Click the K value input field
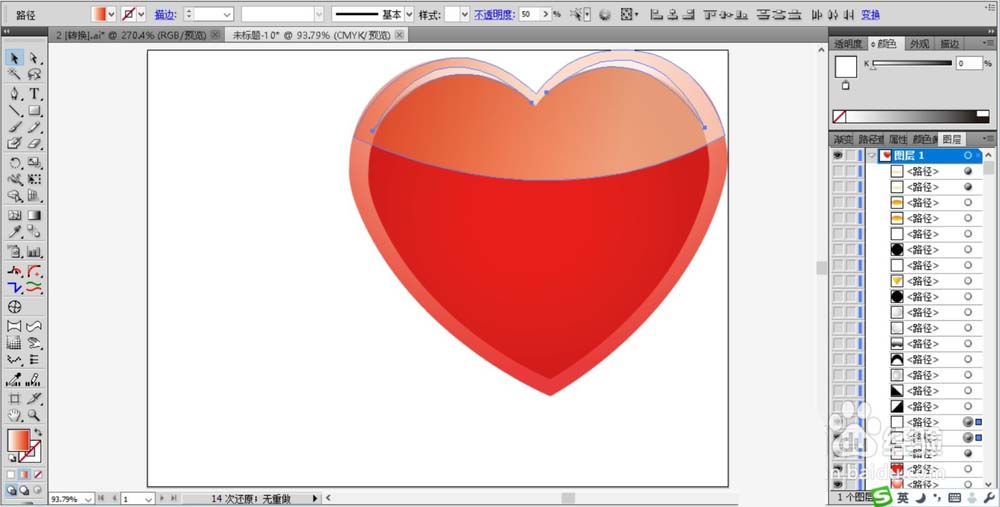Viewport: 1000px width, 507px height. [x=969, y=63]
